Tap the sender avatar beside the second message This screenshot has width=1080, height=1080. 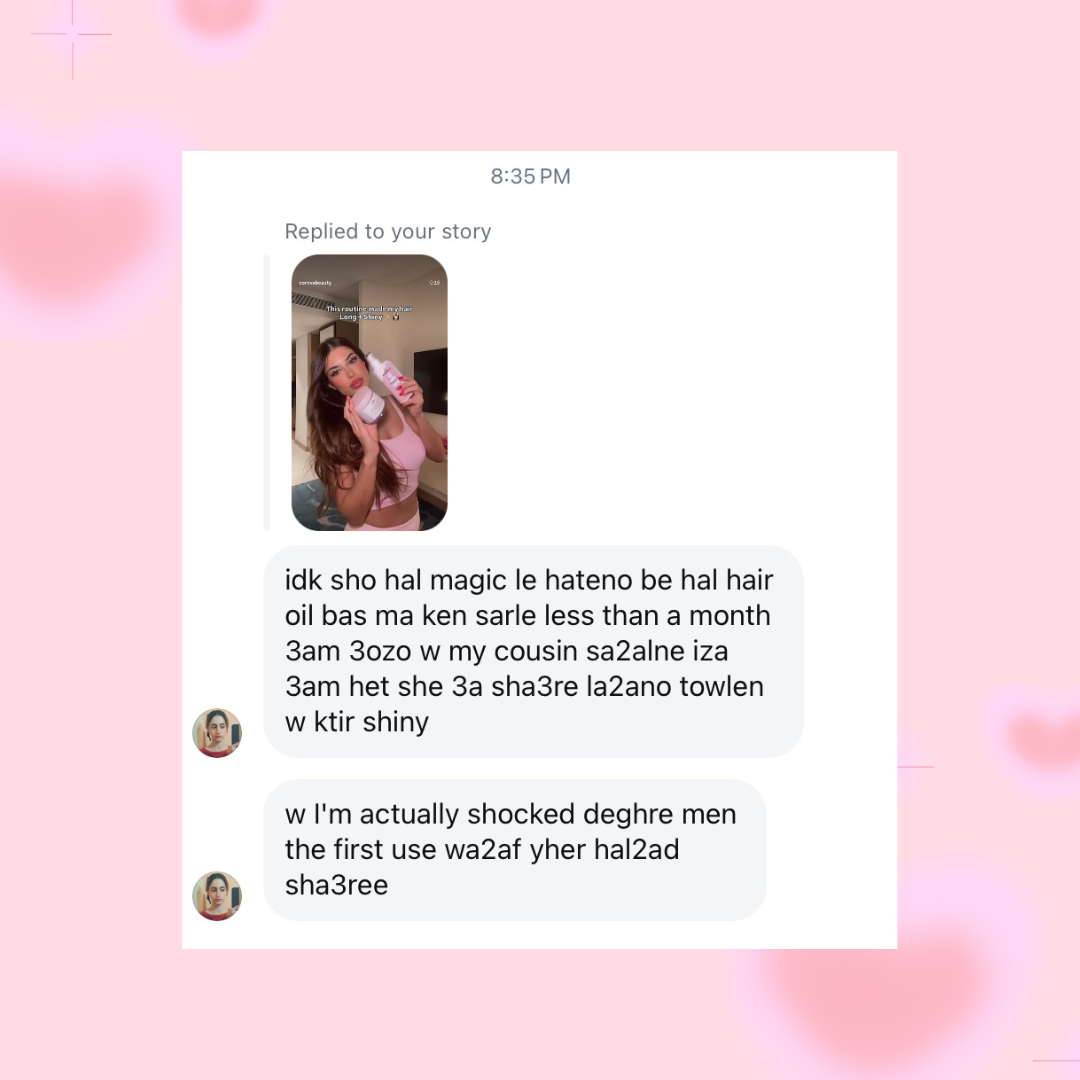tap(217, 895)
